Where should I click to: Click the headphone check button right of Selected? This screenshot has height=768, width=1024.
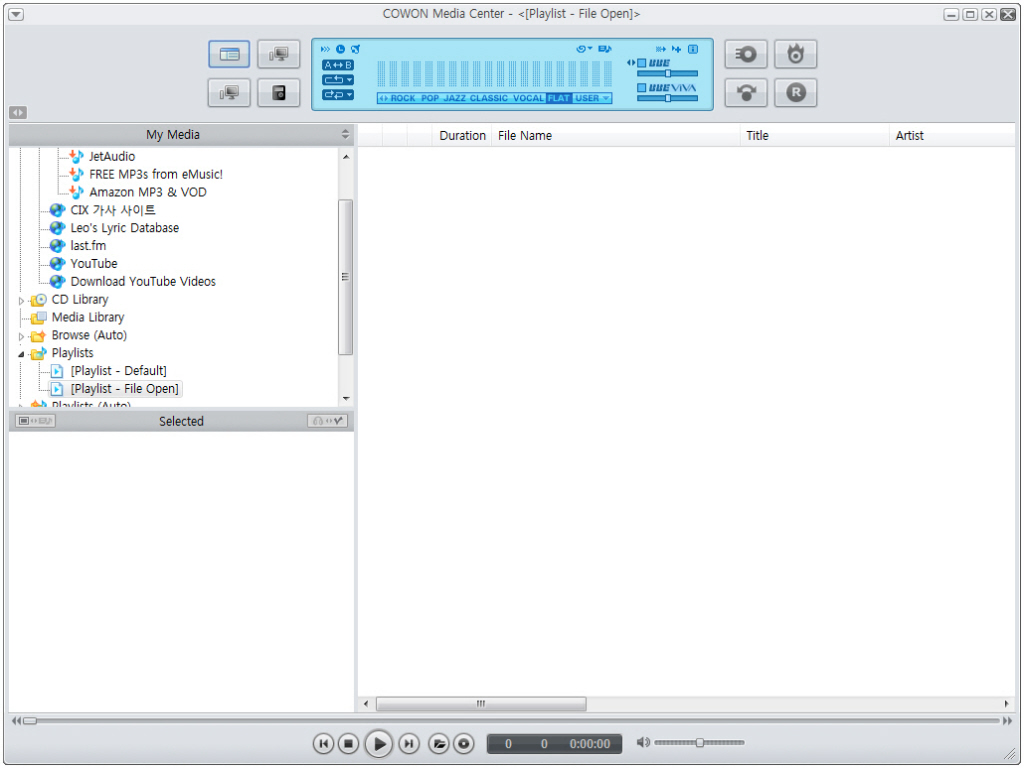pos(327,421)
